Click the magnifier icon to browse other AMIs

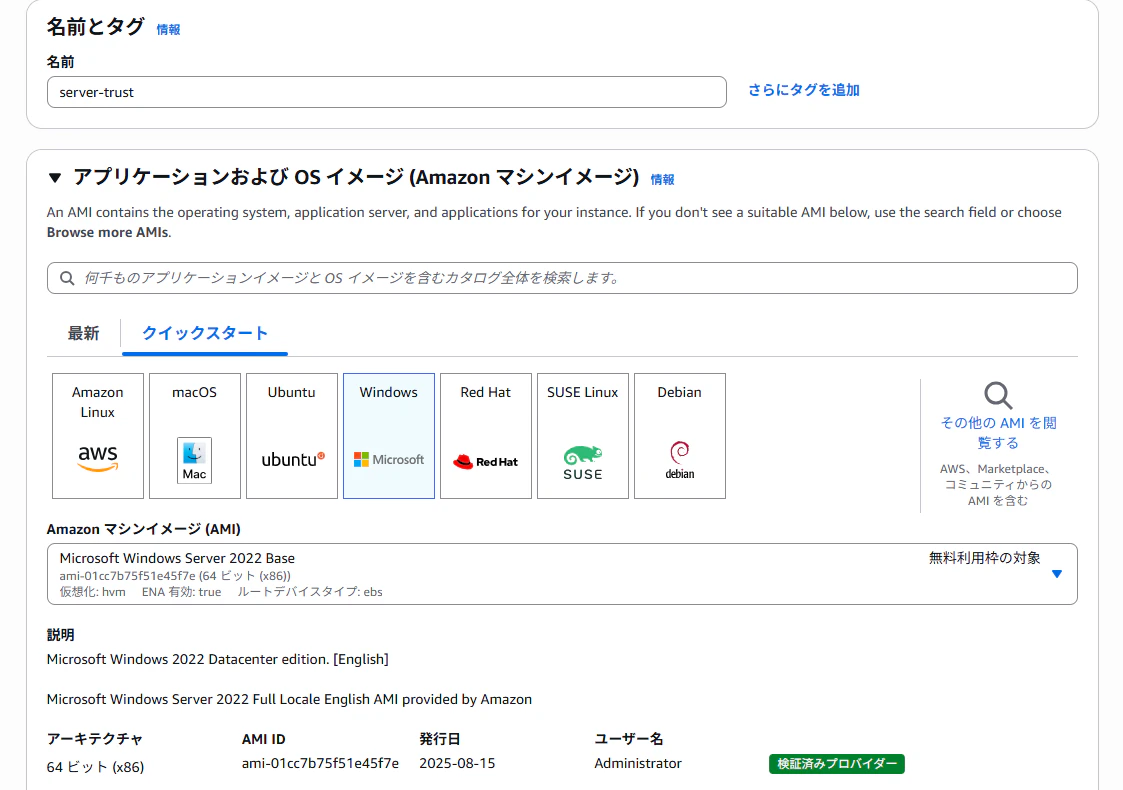(998, 395)
